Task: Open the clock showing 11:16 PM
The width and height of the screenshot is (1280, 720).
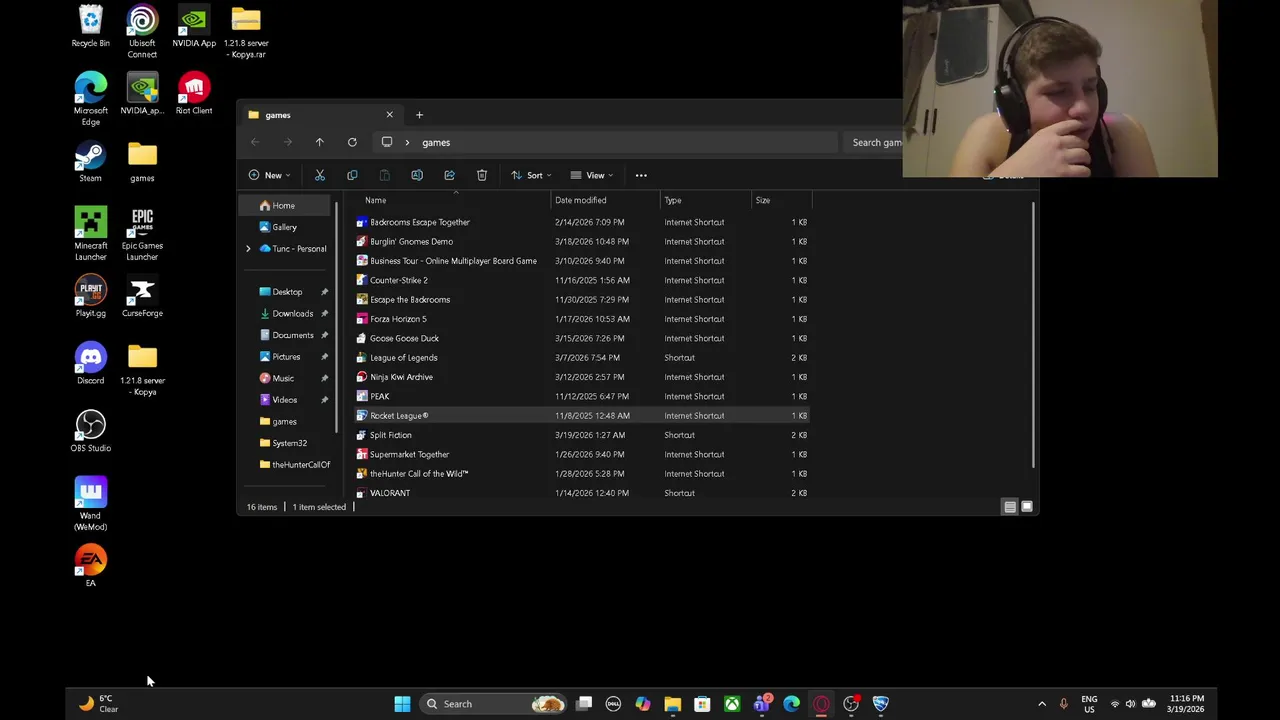Action: coord(1187,704)
